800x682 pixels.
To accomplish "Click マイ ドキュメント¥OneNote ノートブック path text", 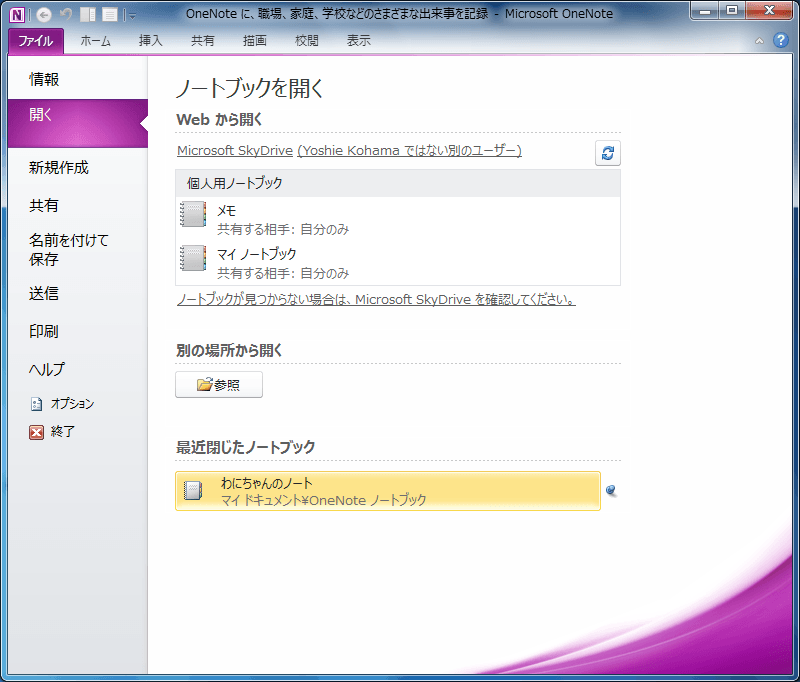I will click(323, 500).
